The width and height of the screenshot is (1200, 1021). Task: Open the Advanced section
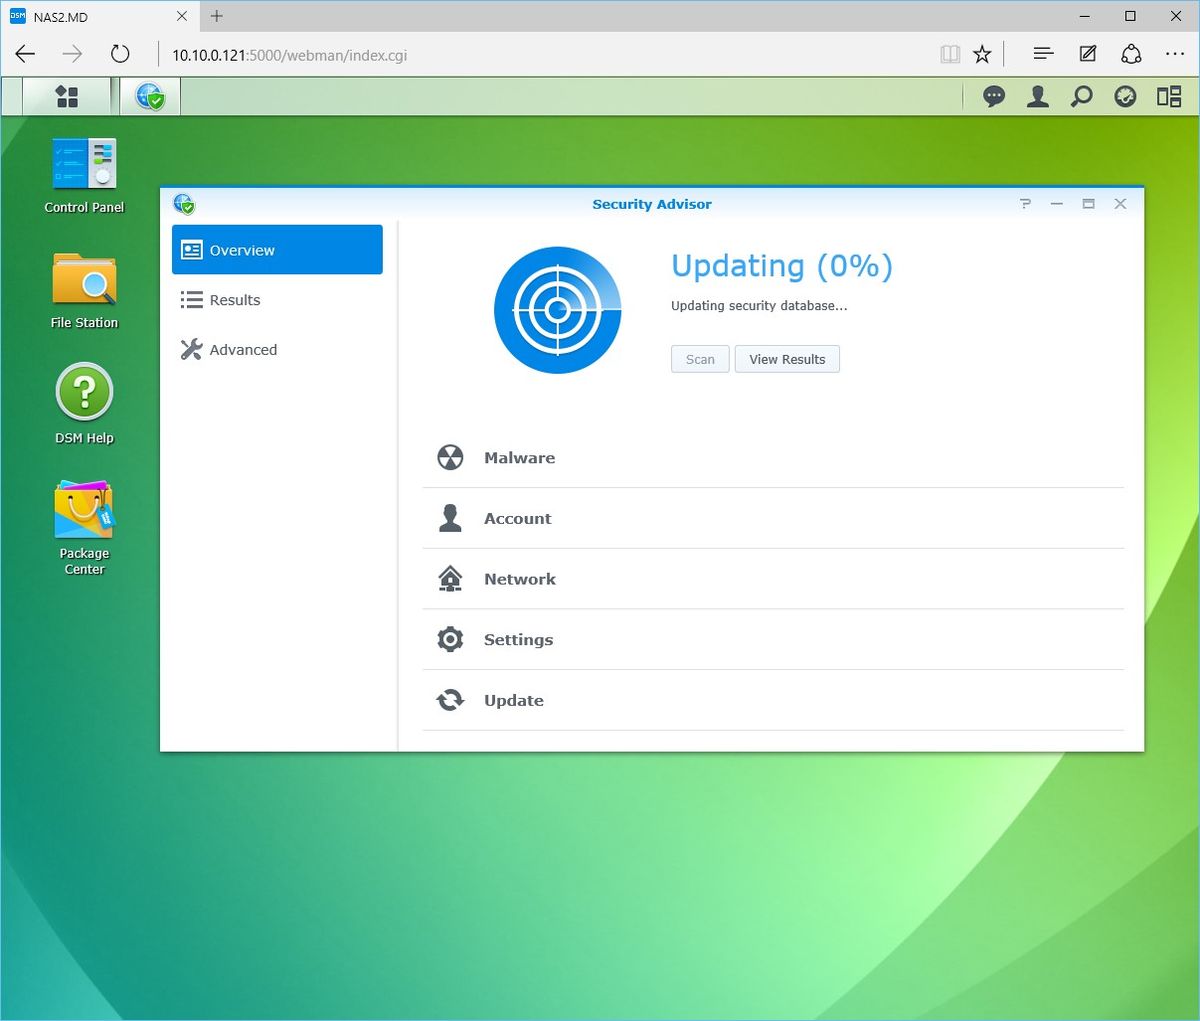point(277,350)
